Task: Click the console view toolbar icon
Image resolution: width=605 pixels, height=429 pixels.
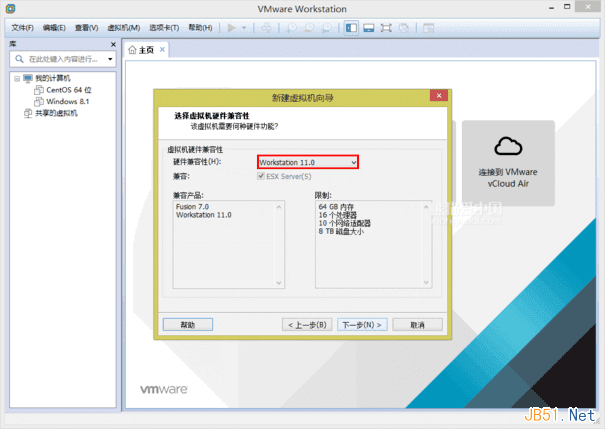Action: click(x=428, y=28)
